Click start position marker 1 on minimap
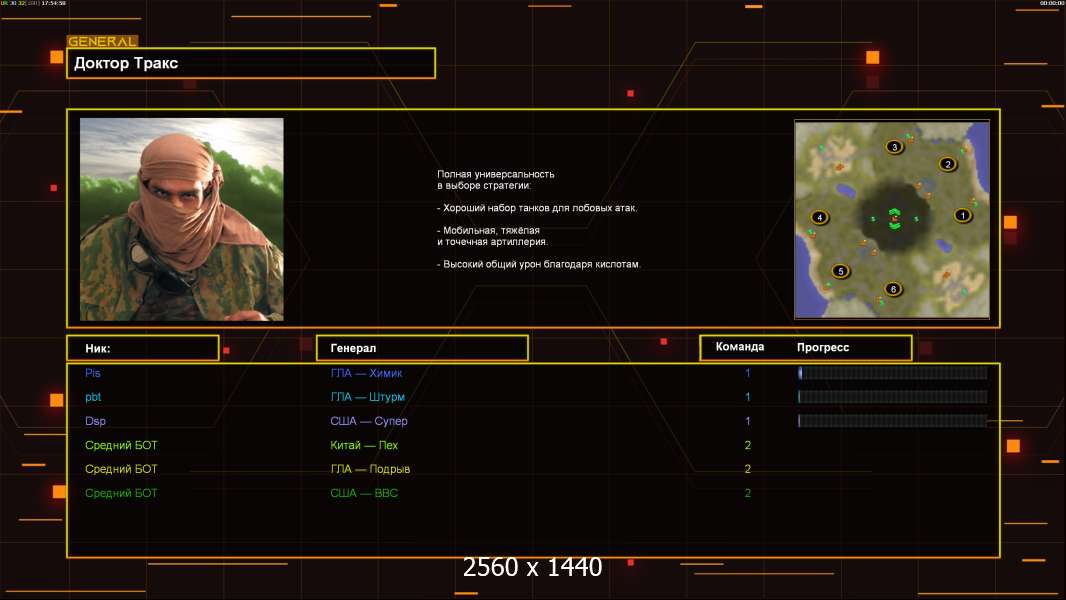1066x600 pixels. coord(963,215)
